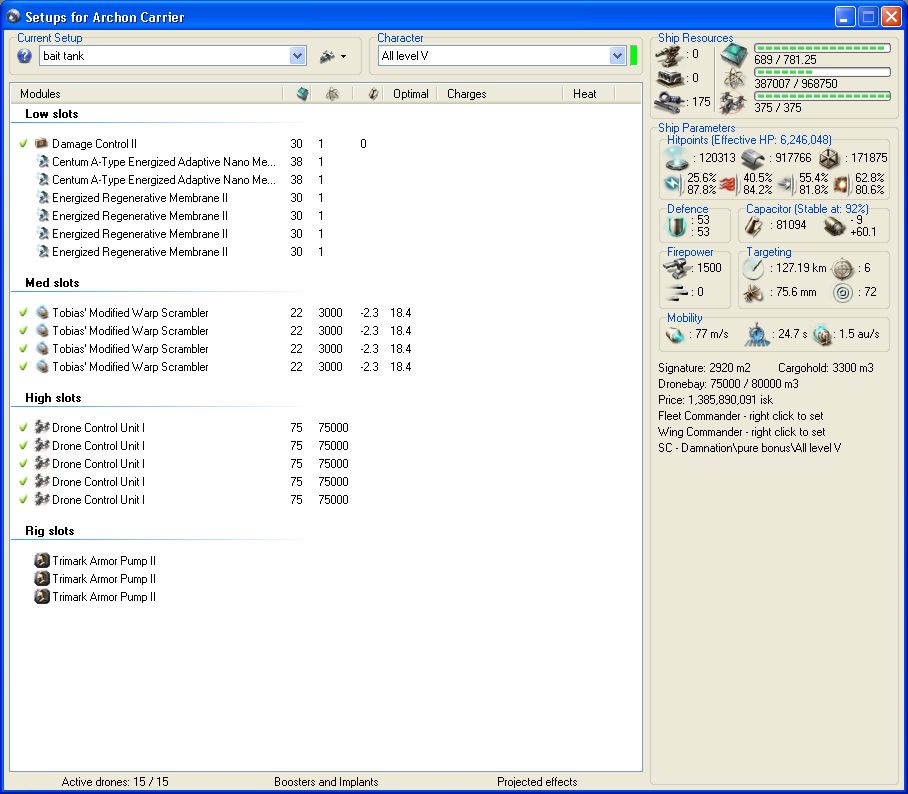The image size is (908, 794).
Task: Click the capacitor column header icon
Action: pyautogui.click(x=374, y=93)
